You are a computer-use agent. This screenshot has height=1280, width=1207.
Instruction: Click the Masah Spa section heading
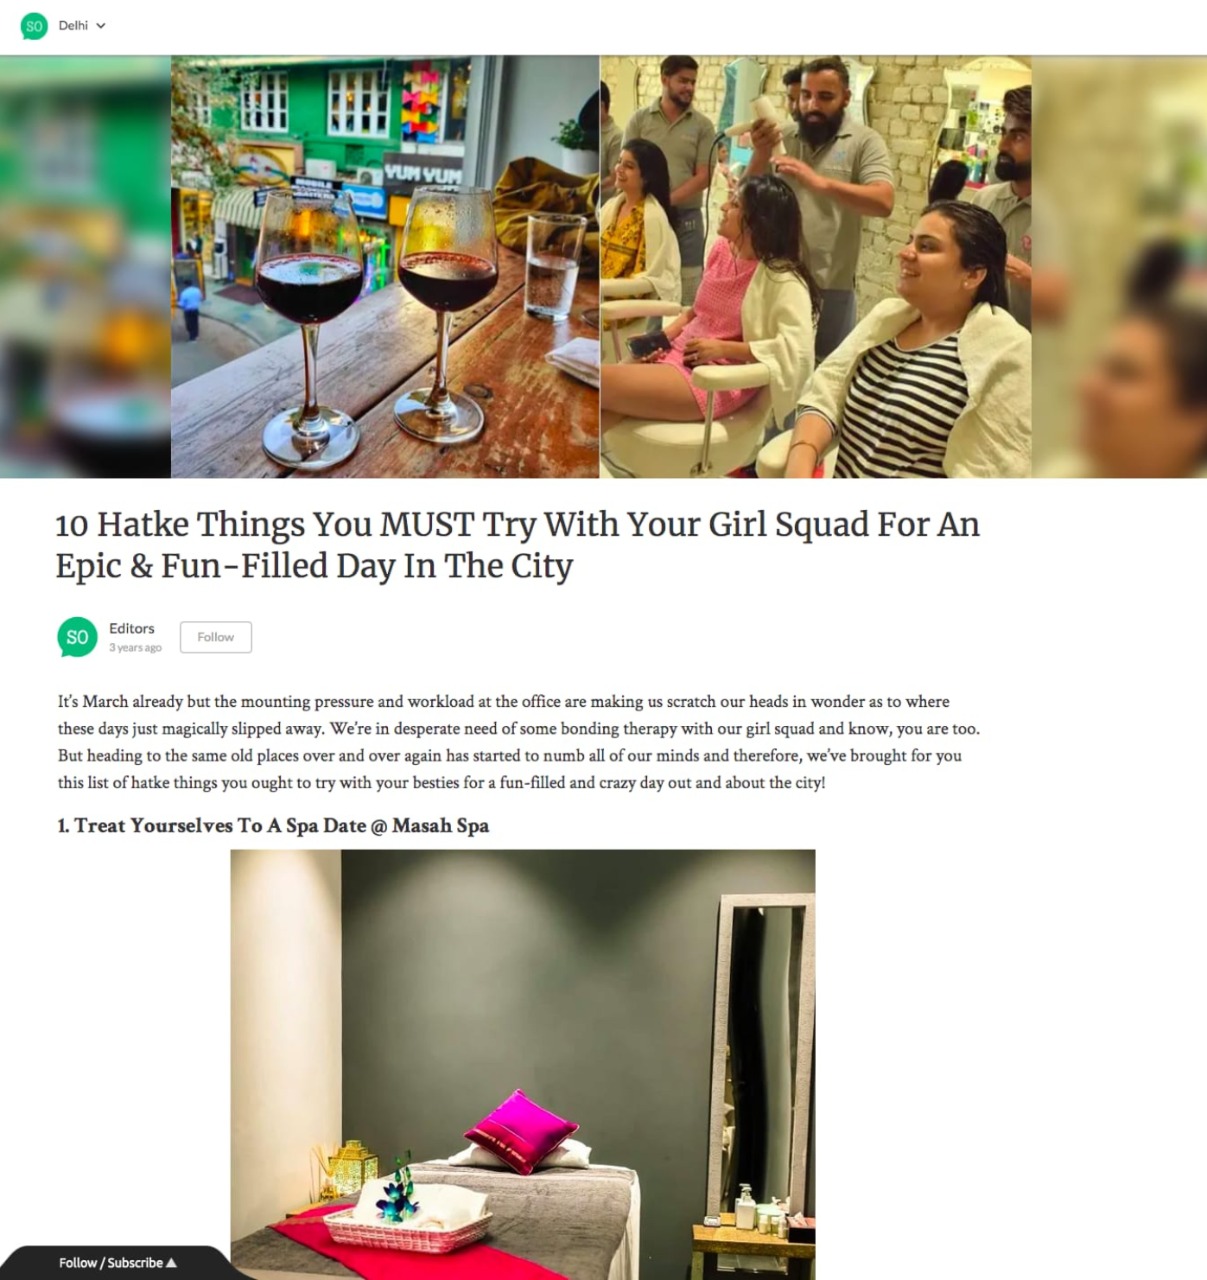tap(273, 826)
